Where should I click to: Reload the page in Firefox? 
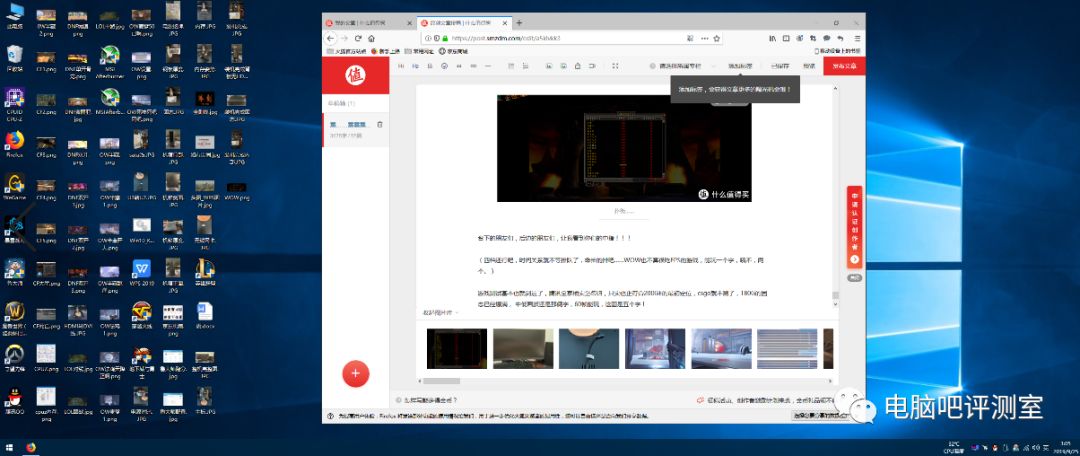358,39
